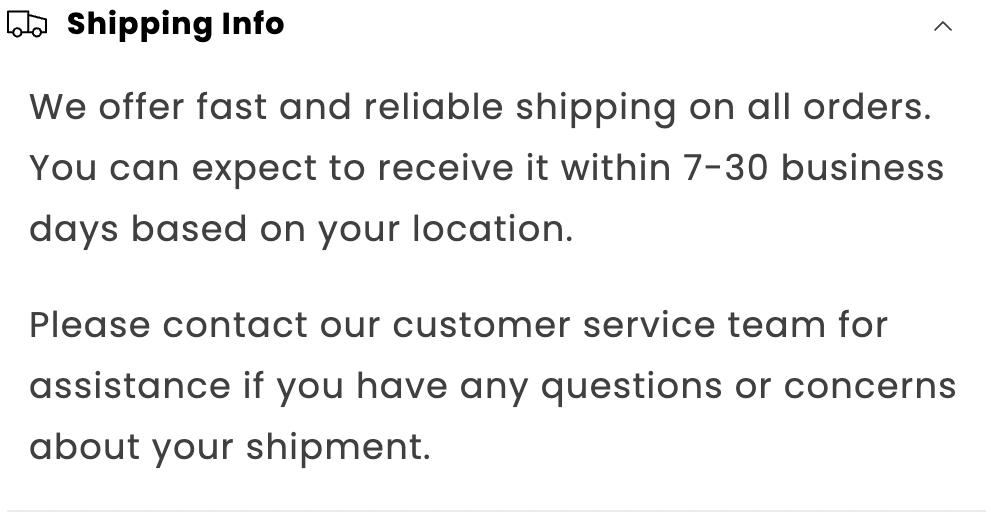The height and width of the screenshot is (514, 996).
Task: Click the '7-30' delivery time text
Action: [726, 168]
